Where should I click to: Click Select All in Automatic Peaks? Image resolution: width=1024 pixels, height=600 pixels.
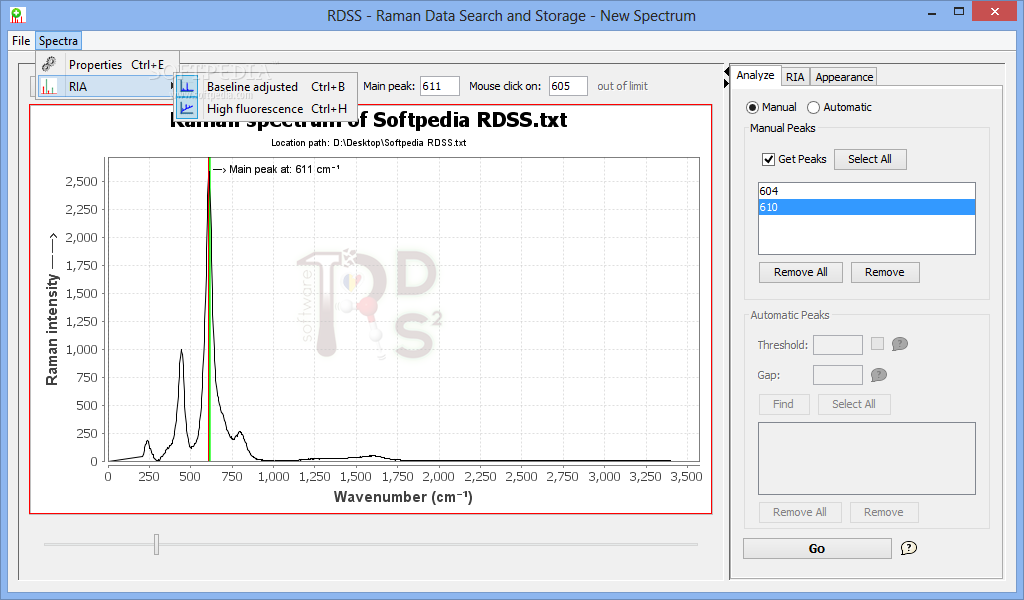(x=854, y=404)
